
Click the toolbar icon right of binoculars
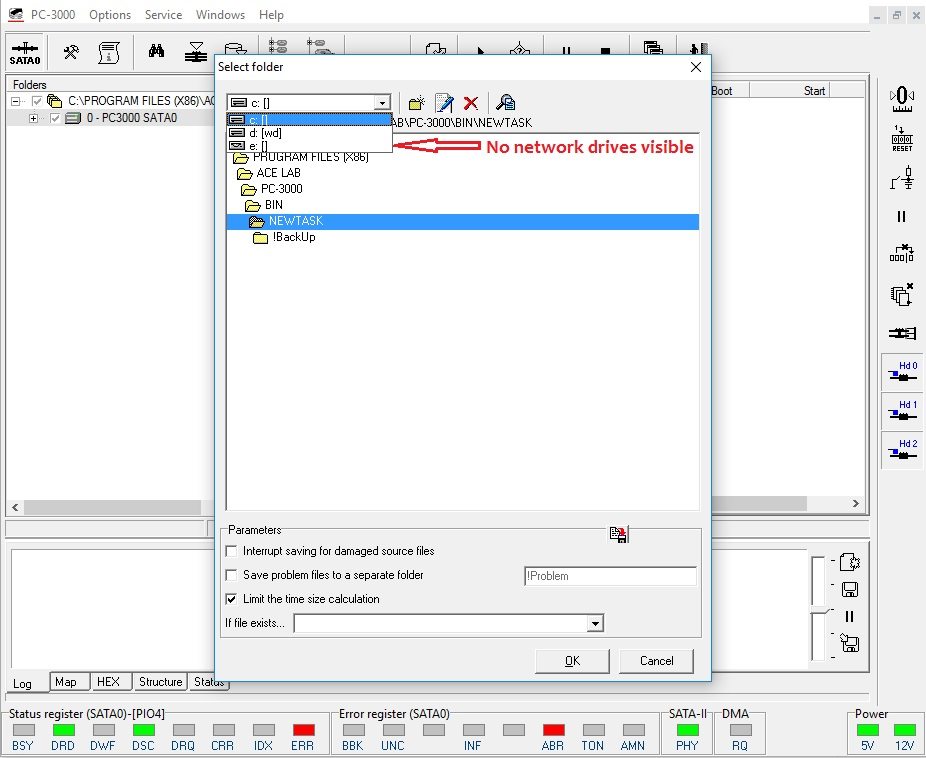tap(195, 52)
